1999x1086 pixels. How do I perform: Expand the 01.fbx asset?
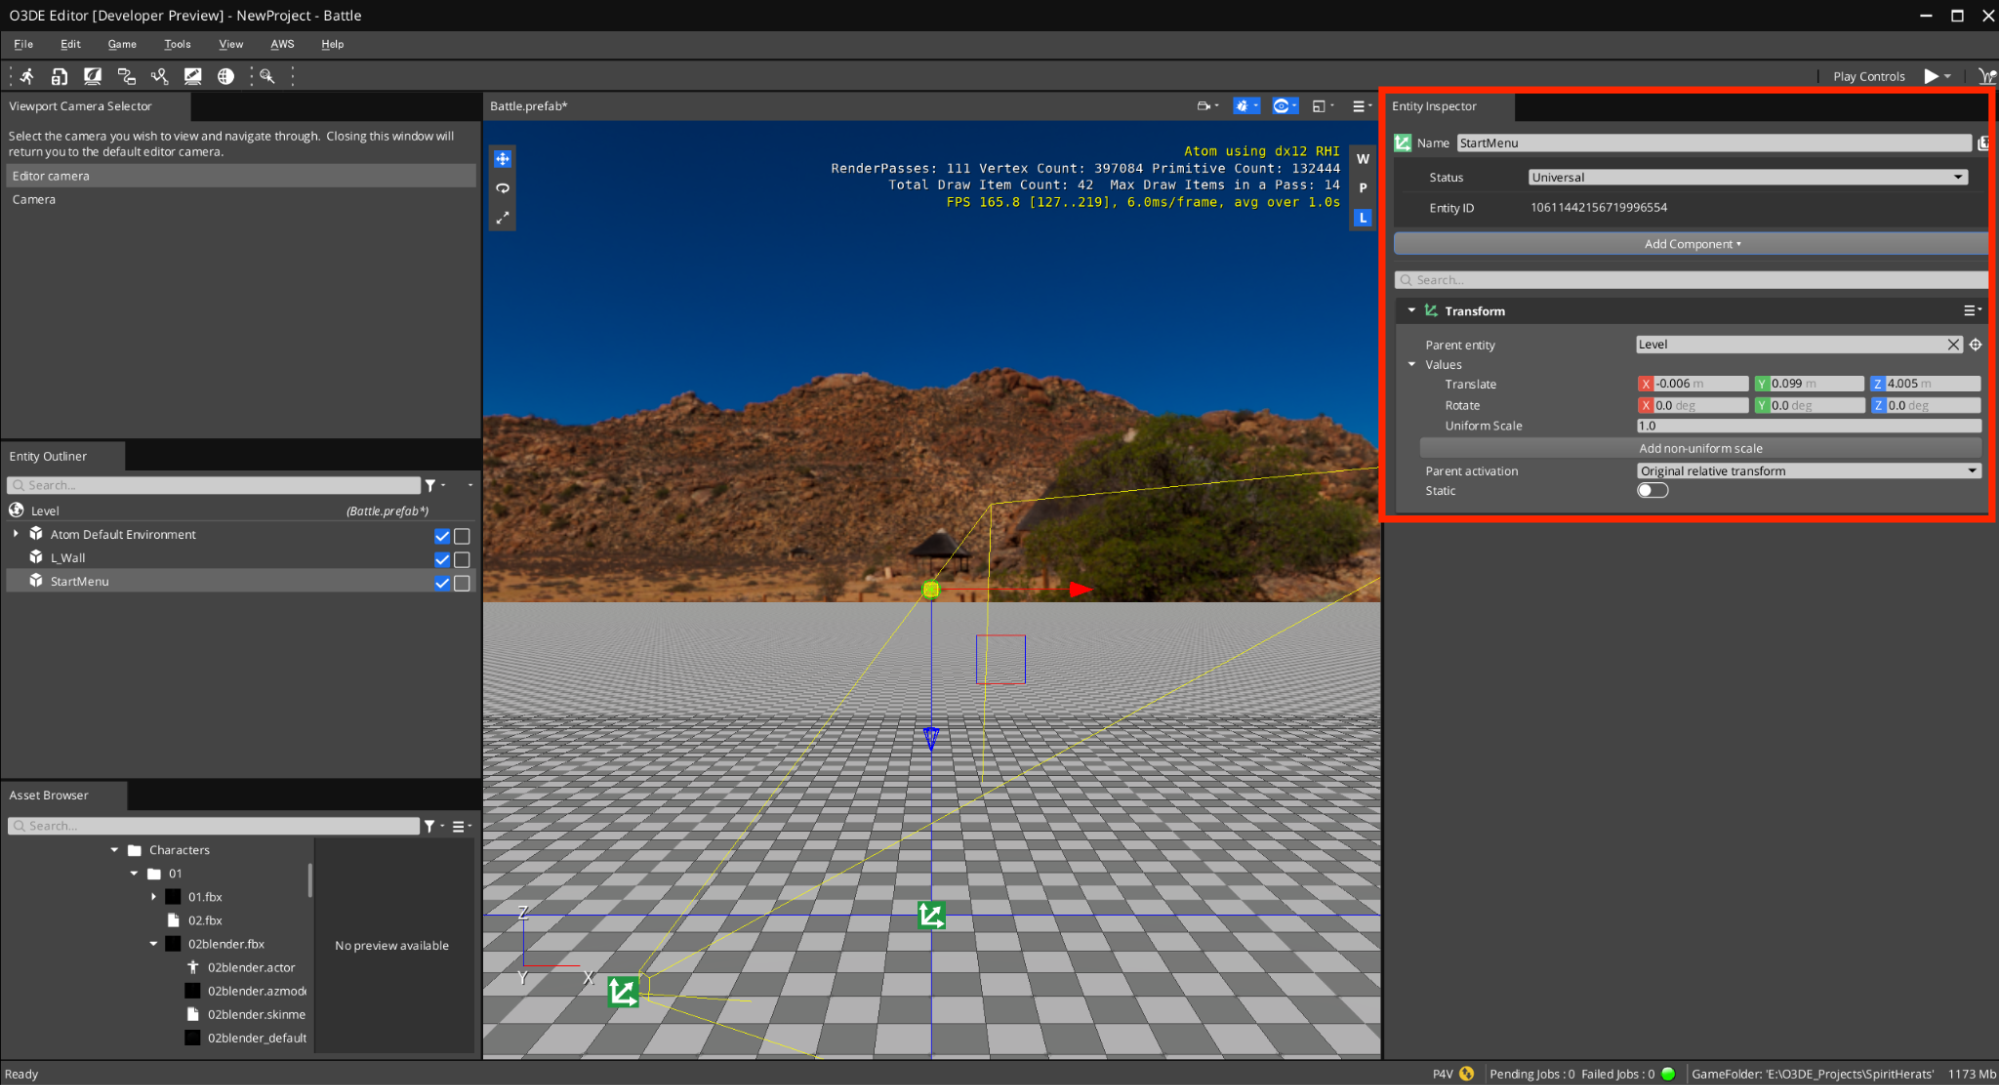coord(154,897)
